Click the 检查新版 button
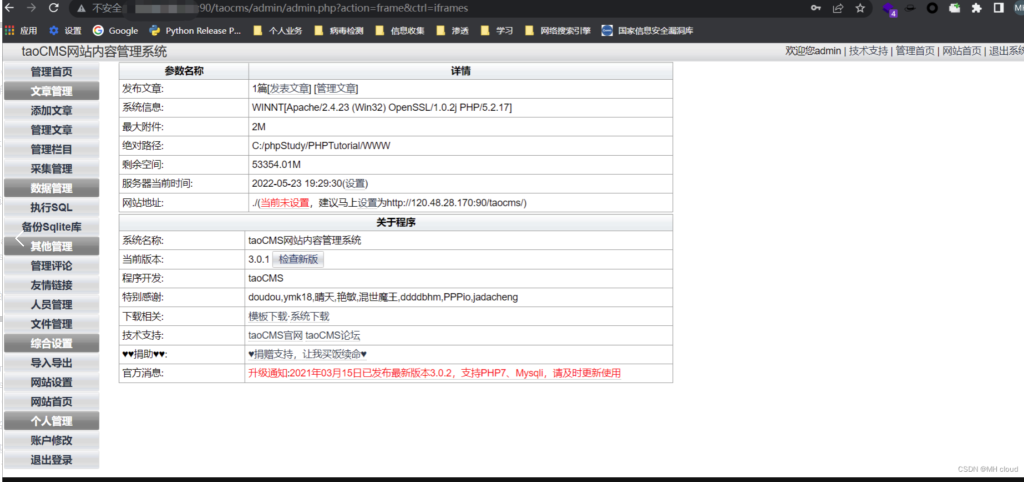The image size is (1024, 482). click(x=298, y=259)
